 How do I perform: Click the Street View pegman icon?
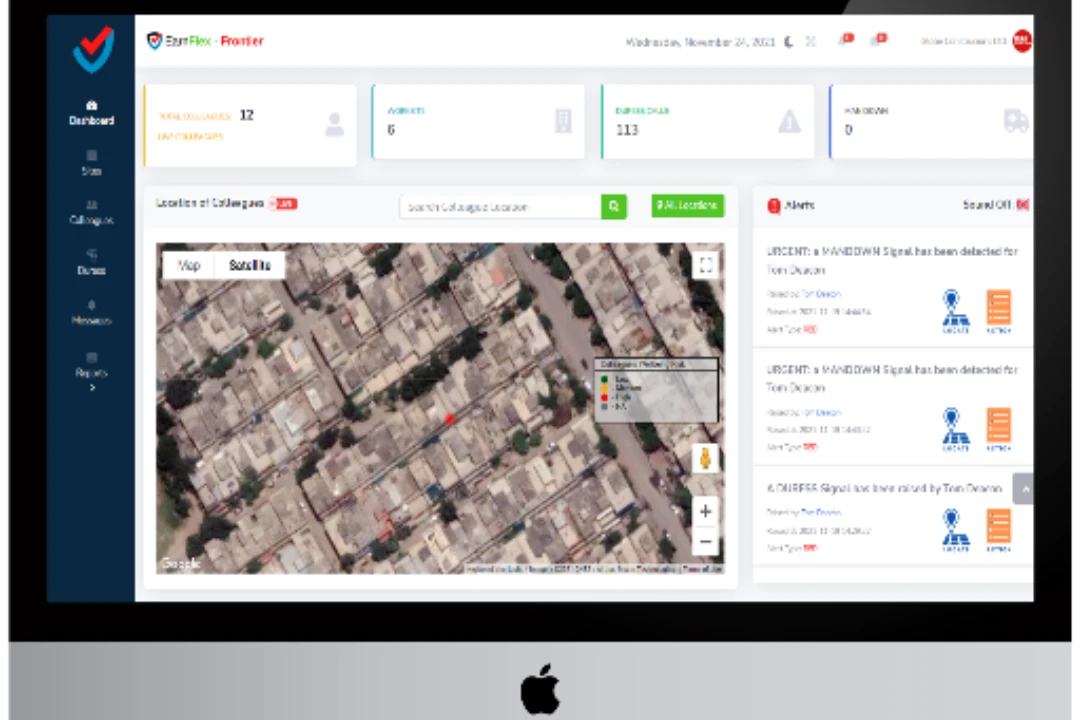(x=705, y=459)
